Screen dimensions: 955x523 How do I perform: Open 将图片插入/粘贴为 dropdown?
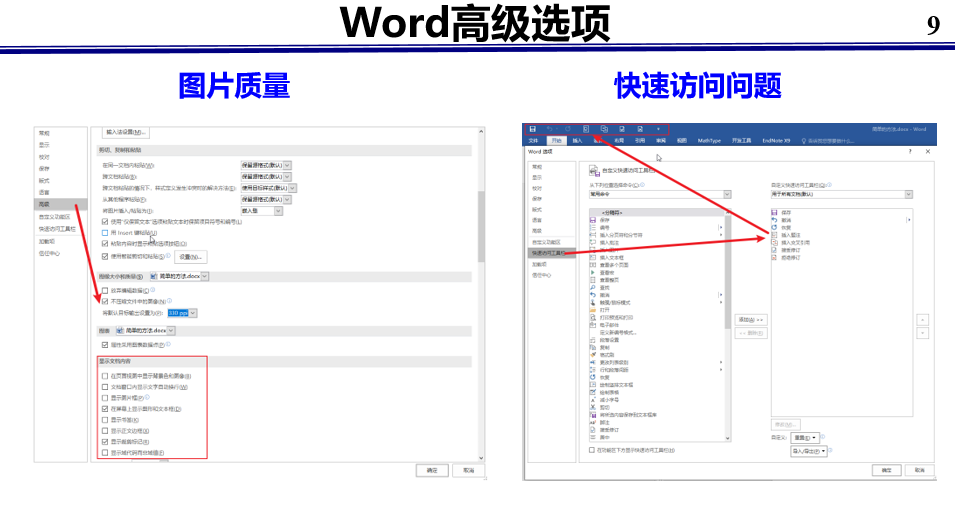coord(261,211)
